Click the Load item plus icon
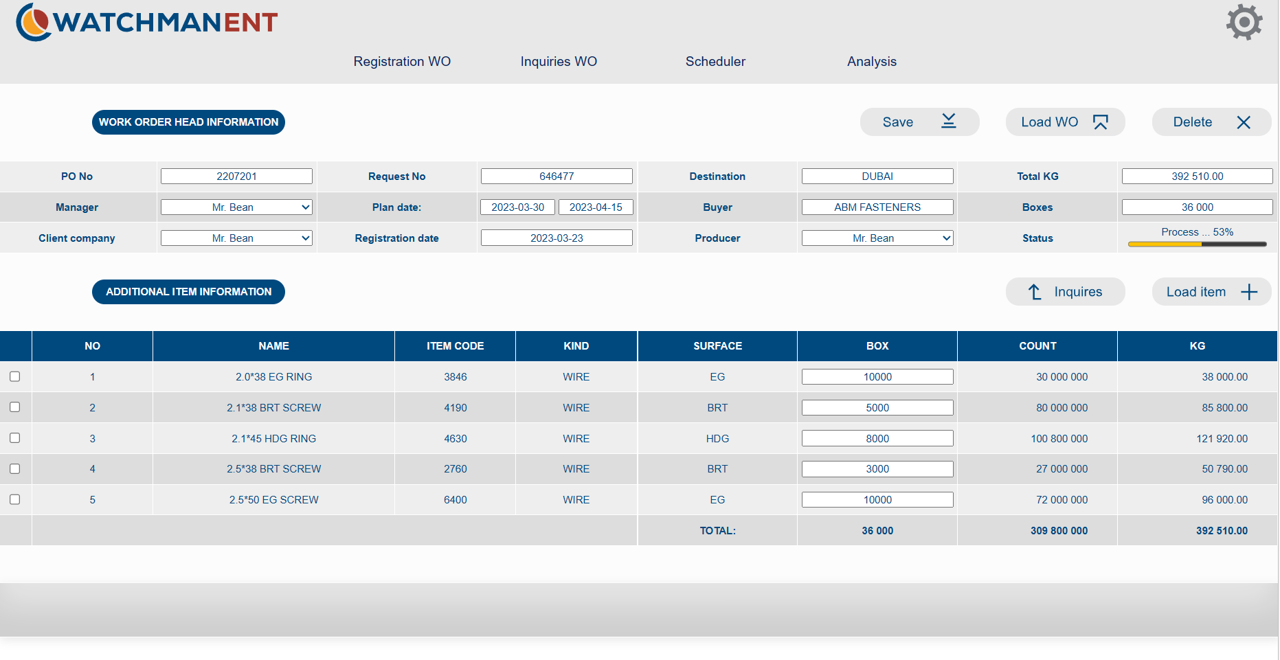Image resolution: width=1280 pixels, height=660 pixels. point(1249,292)
